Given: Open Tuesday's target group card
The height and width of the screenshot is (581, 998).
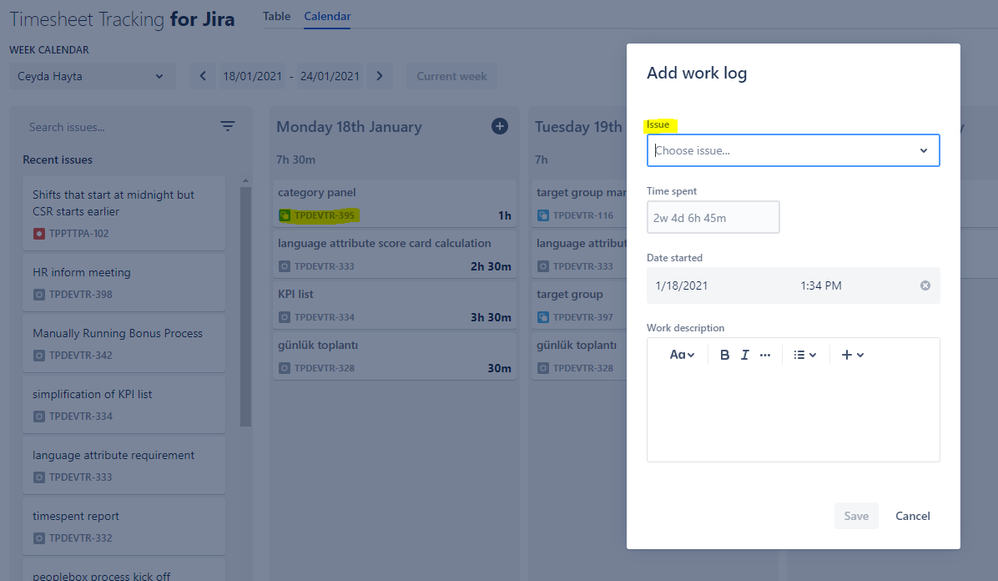Looking at the screenshot, I should [x=579, y=305].
